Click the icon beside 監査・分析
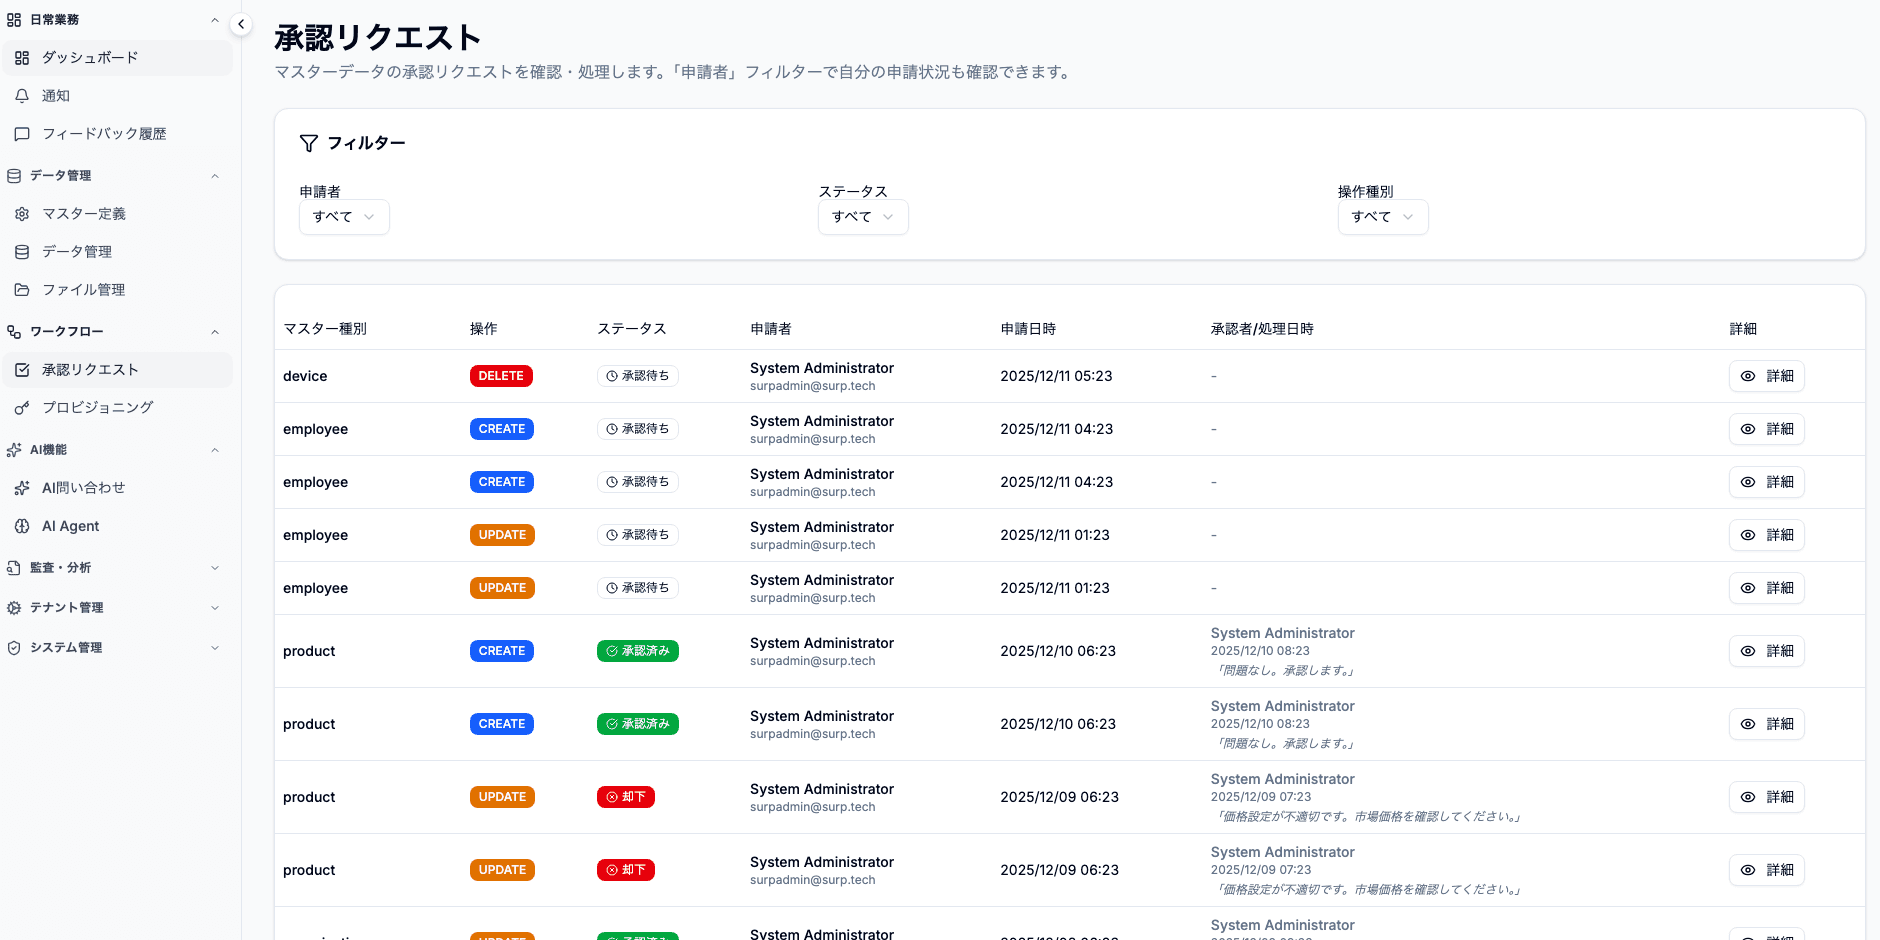 click(14, 568)
